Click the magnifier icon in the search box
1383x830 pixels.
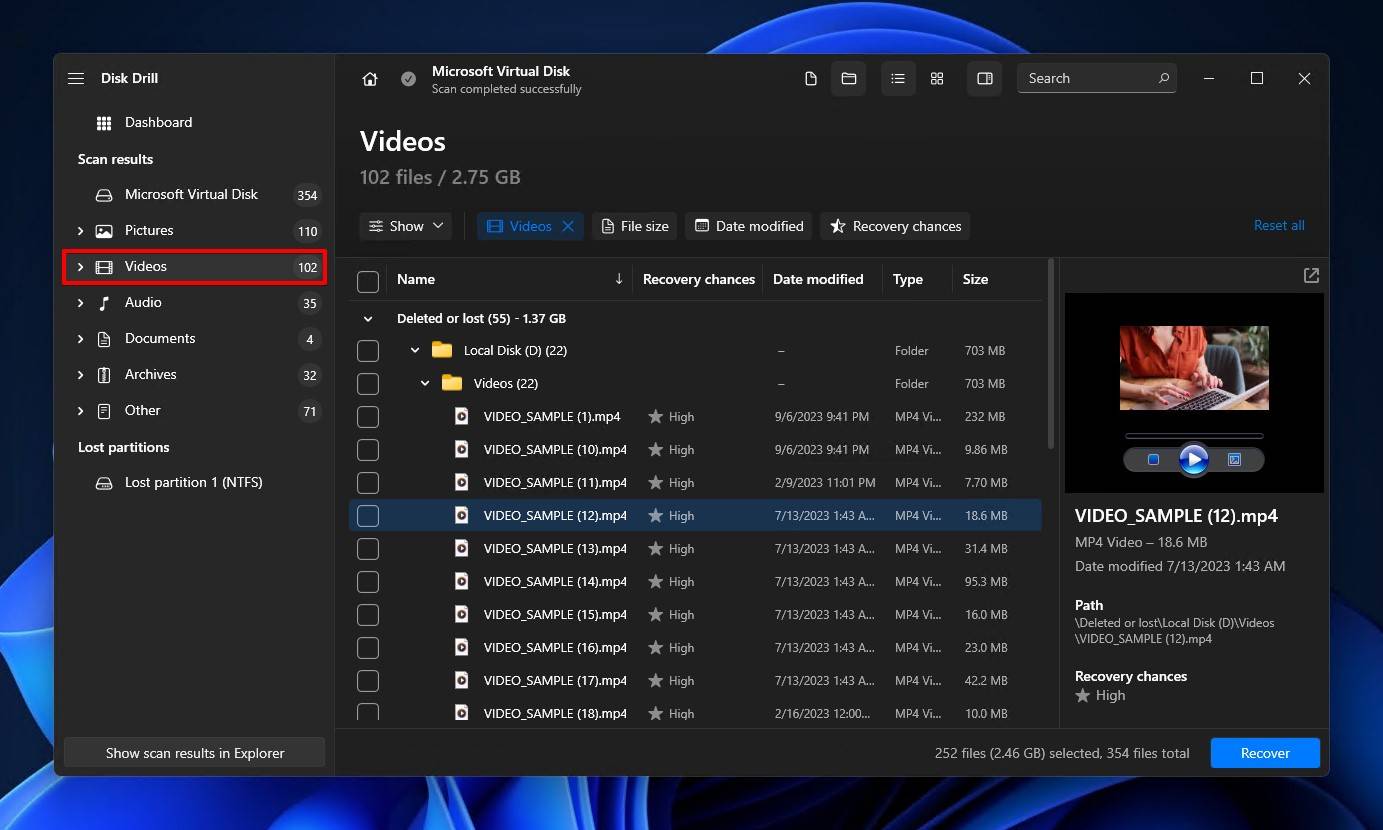1163,78
